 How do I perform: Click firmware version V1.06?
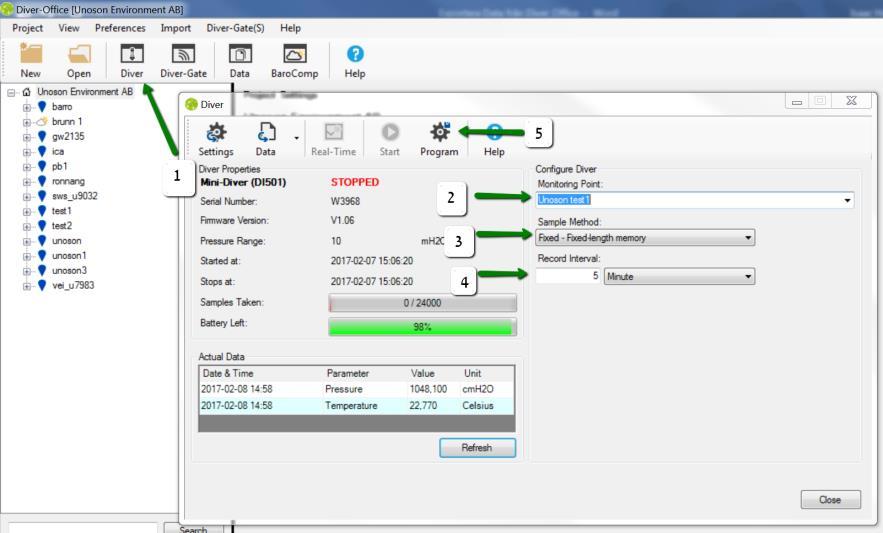coord(342,220)
